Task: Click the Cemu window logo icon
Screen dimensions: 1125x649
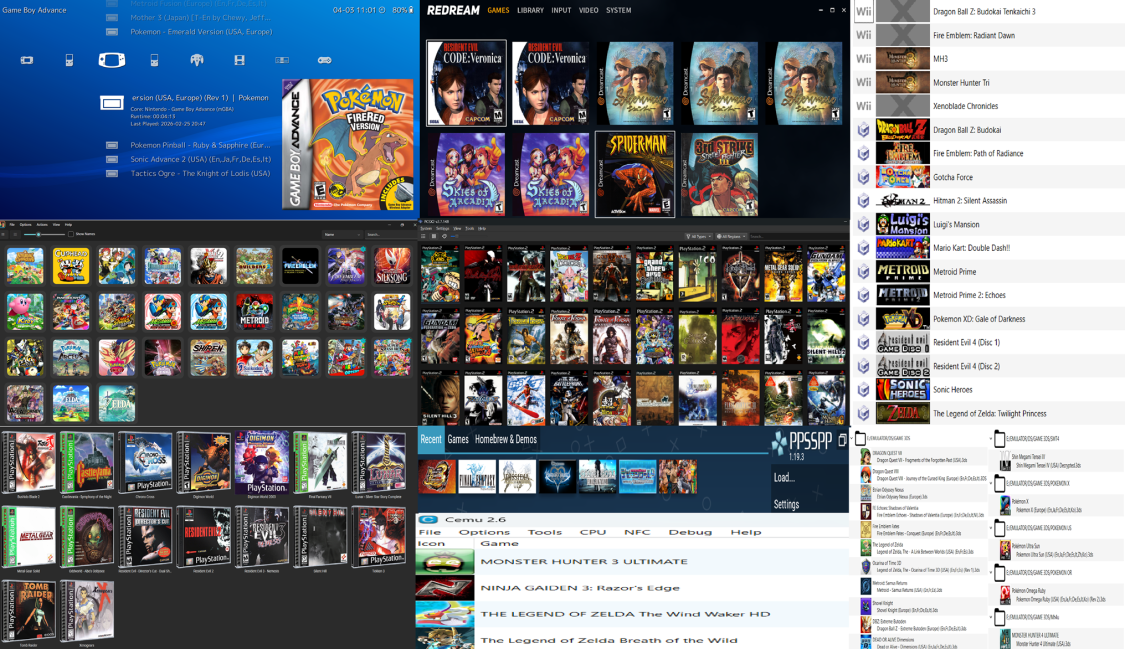Action: click(428, 519)
